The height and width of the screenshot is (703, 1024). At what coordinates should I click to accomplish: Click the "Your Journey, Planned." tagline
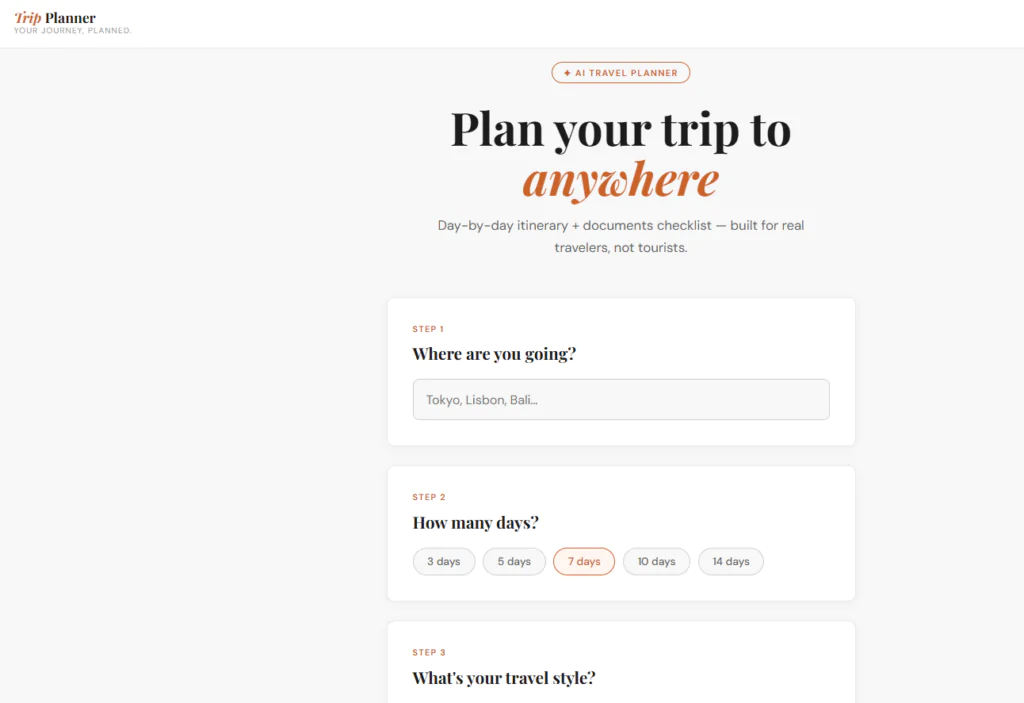(x=72, y=31)
